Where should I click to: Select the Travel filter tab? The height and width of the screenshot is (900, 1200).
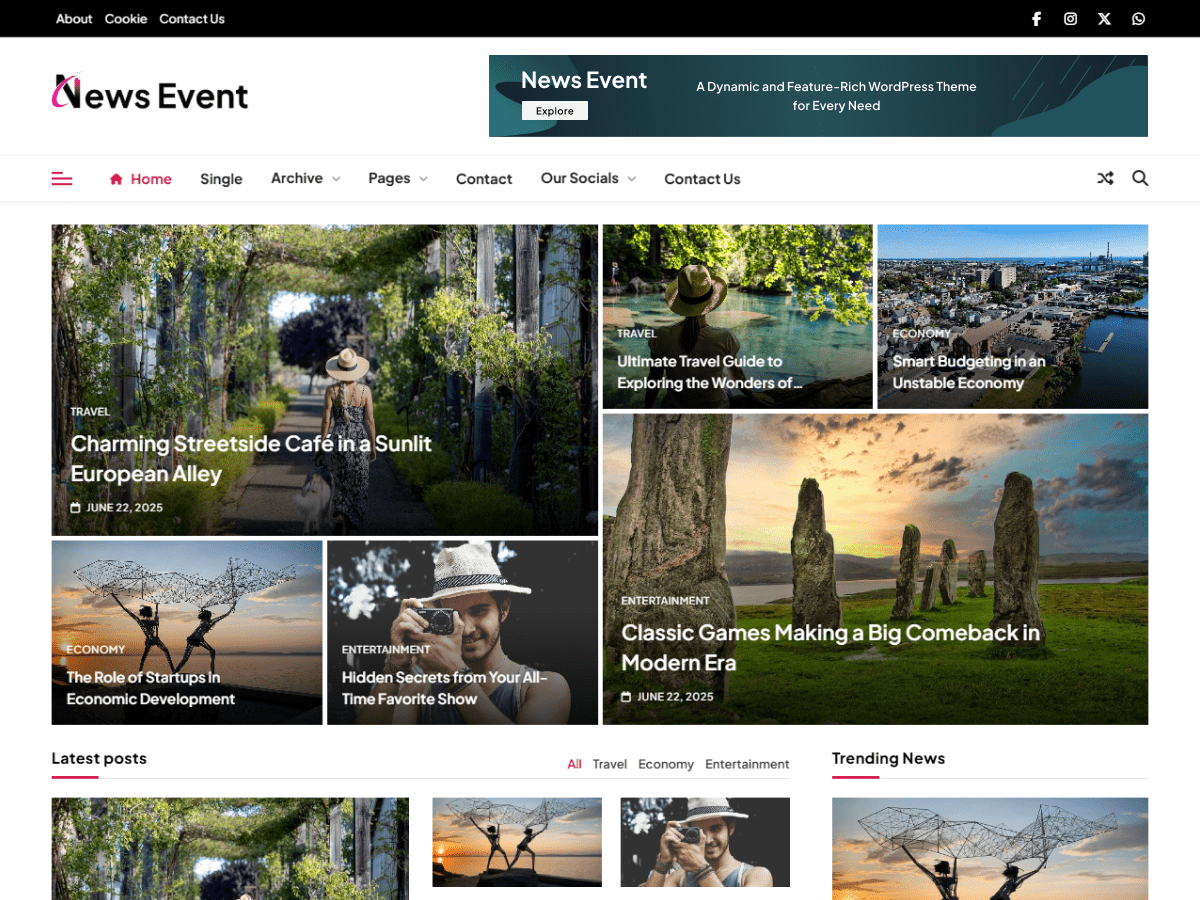(x=609, y=764)
